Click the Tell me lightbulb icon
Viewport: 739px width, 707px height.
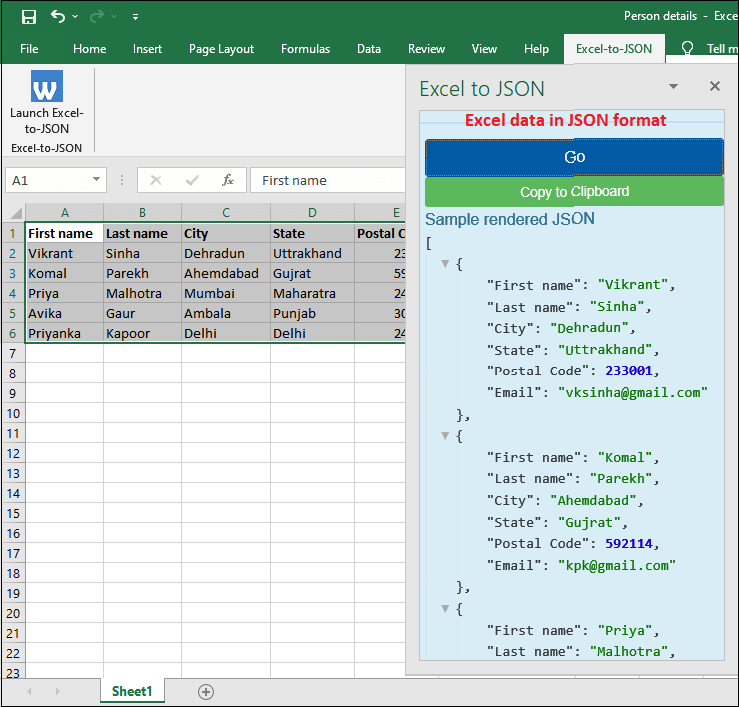coord(687,48)
